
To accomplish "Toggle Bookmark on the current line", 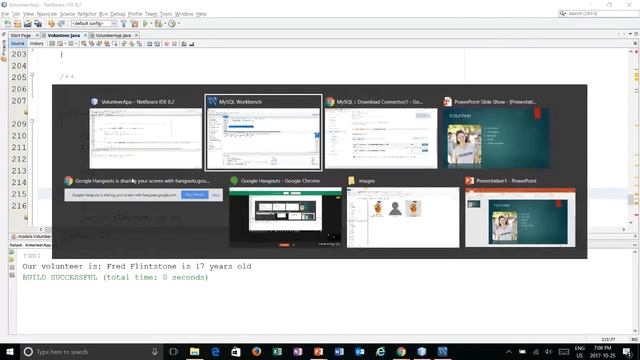I will 140,44.
